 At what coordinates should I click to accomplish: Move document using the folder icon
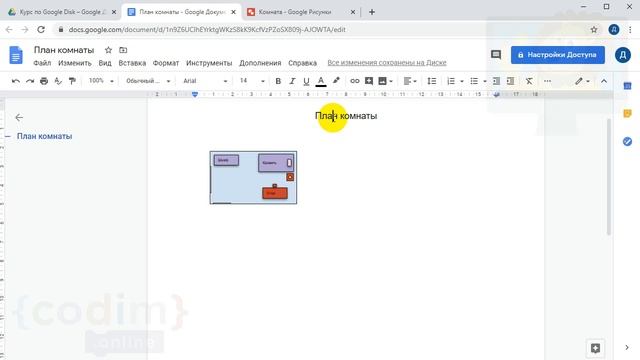[x=123, y=50]
